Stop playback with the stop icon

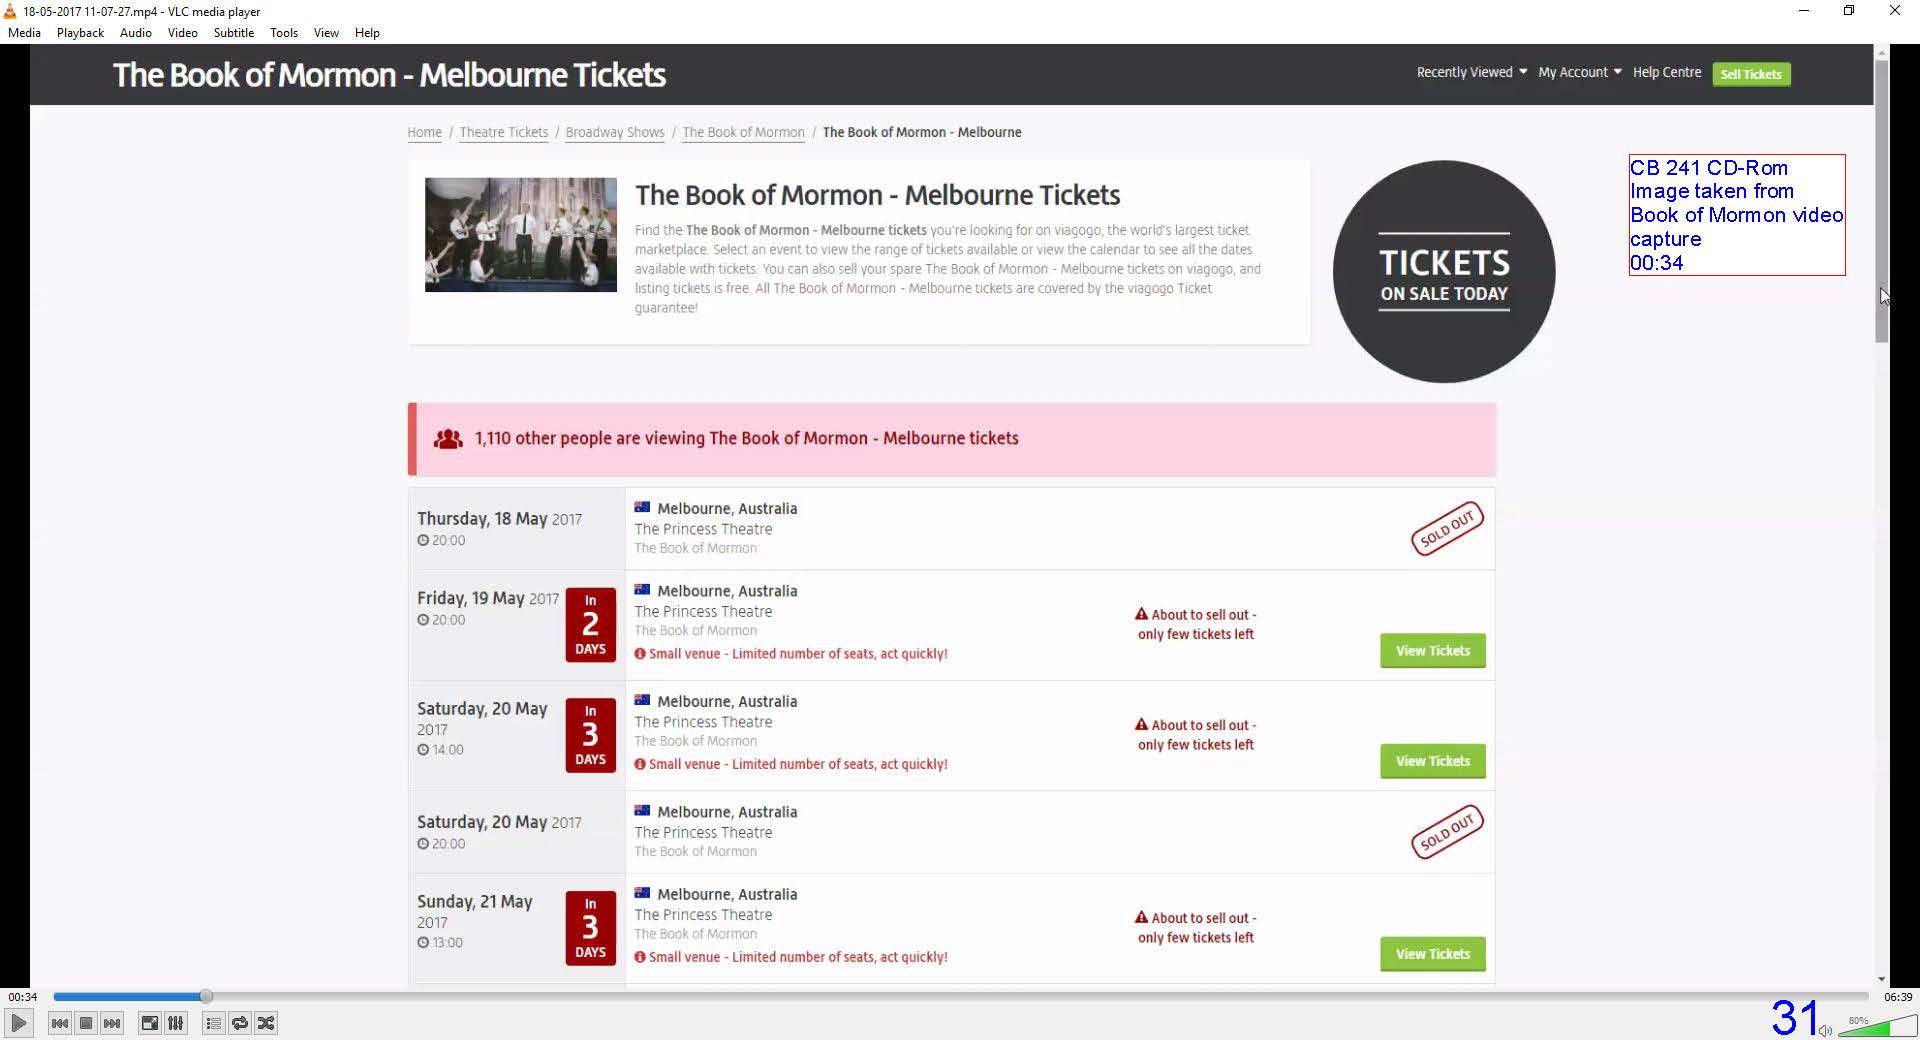86,1023
